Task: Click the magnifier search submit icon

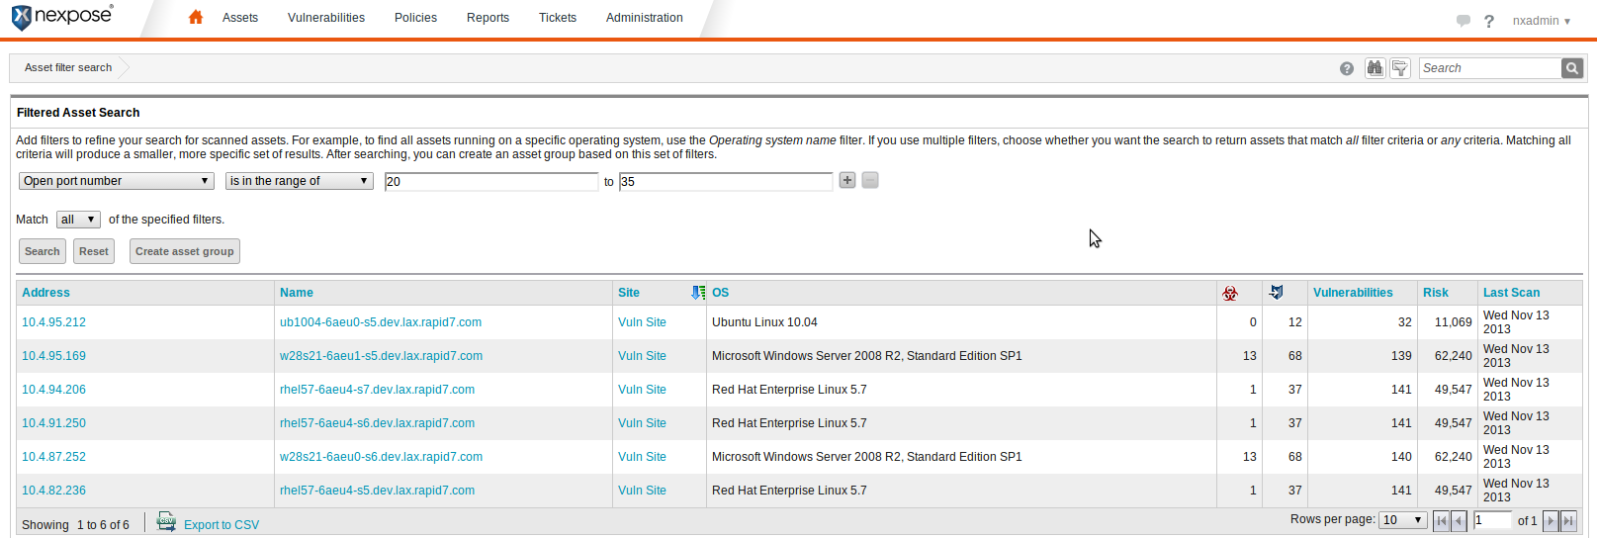Action: [x=1572, y=68]
